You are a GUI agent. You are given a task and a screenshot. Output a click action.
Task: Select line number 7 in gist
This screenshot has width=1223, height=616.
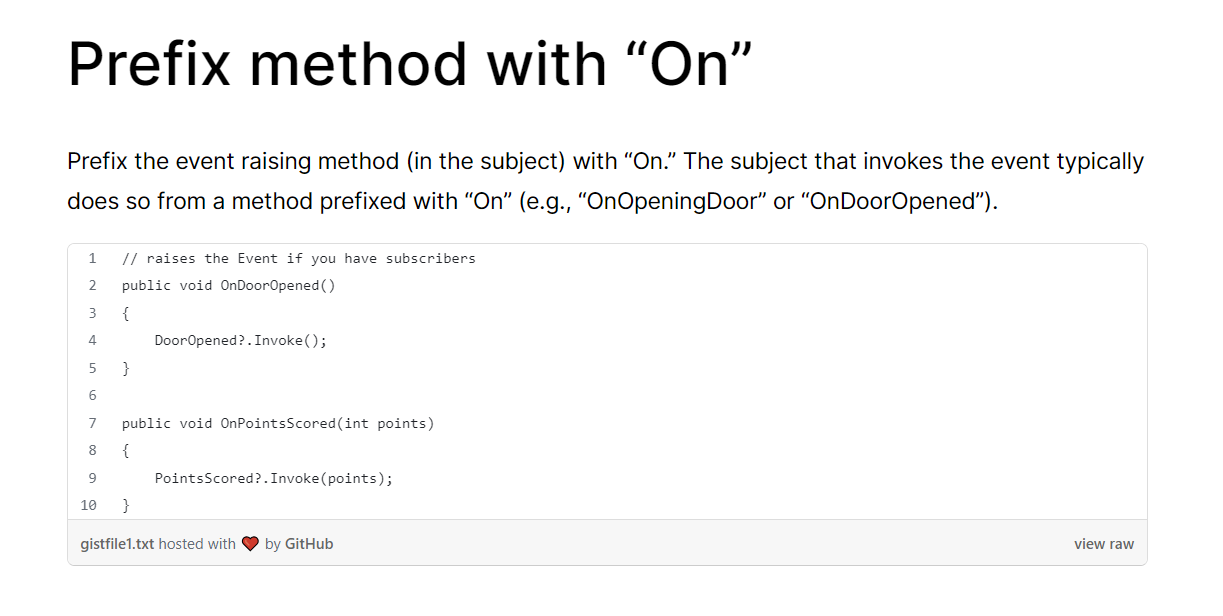click(92, 423)
